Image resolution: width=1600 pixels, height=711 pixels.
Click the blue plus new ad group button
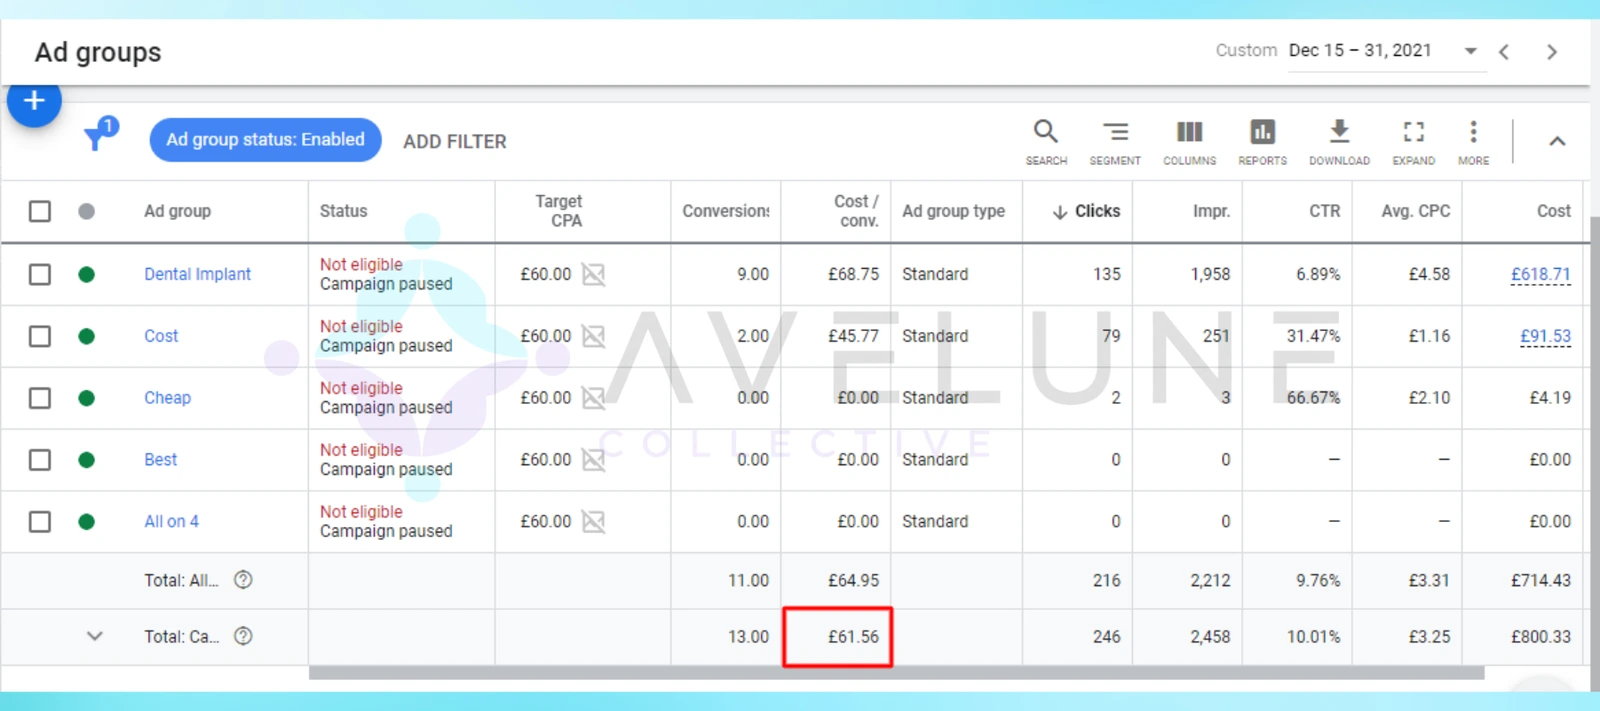[x=34, y=100]
